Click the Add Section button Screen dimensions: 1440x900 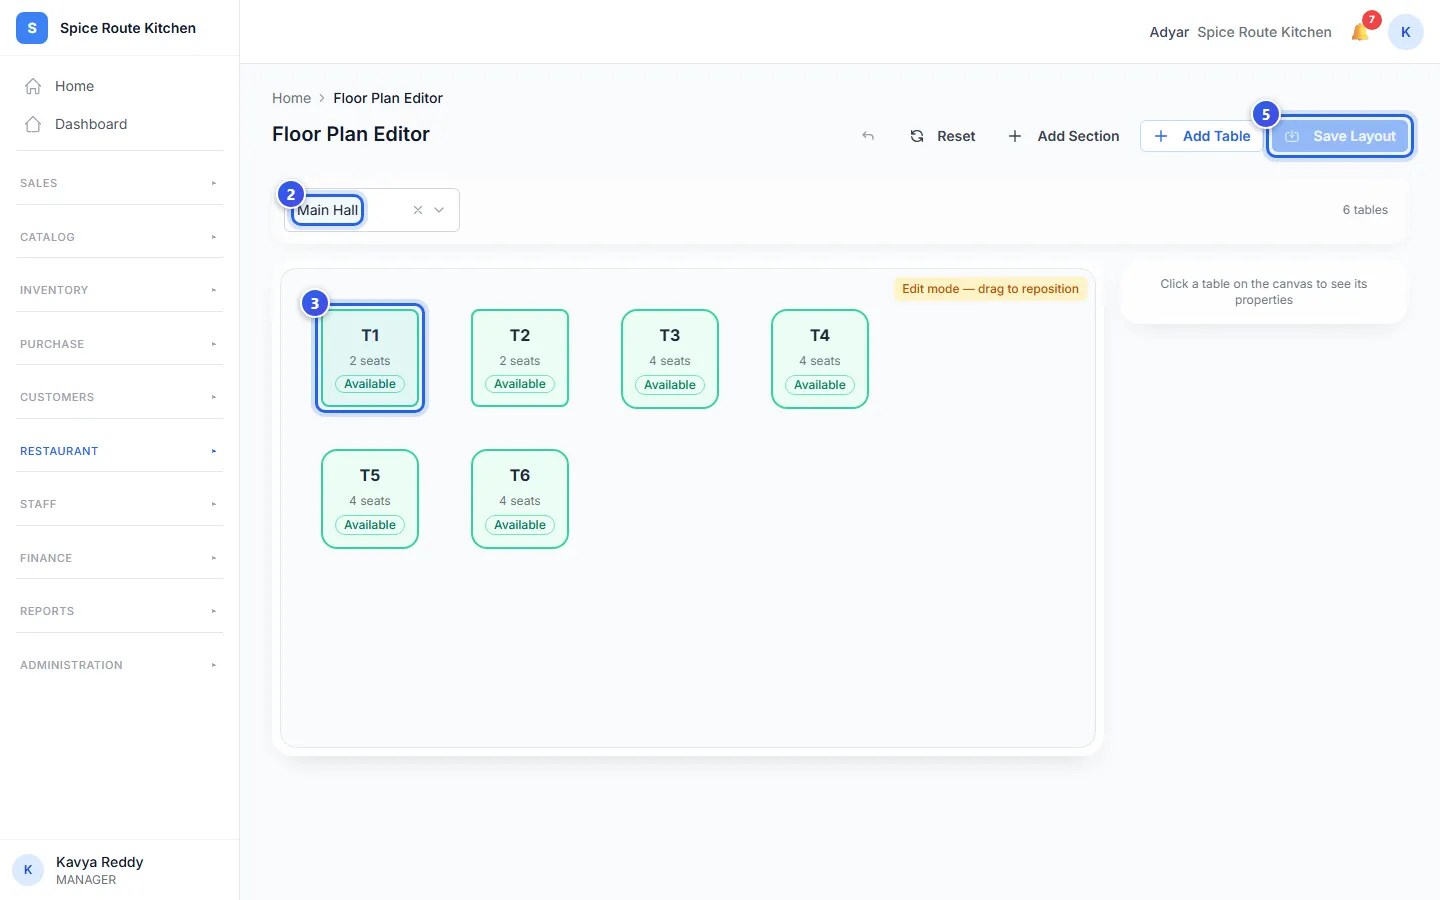(1064, 136)
